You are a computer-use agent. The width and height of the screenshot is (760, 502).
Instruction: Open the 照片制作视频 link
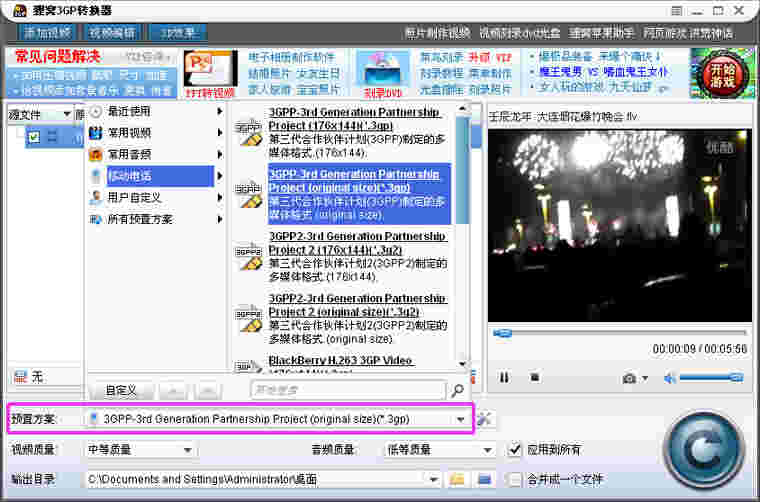click(438, 33)
